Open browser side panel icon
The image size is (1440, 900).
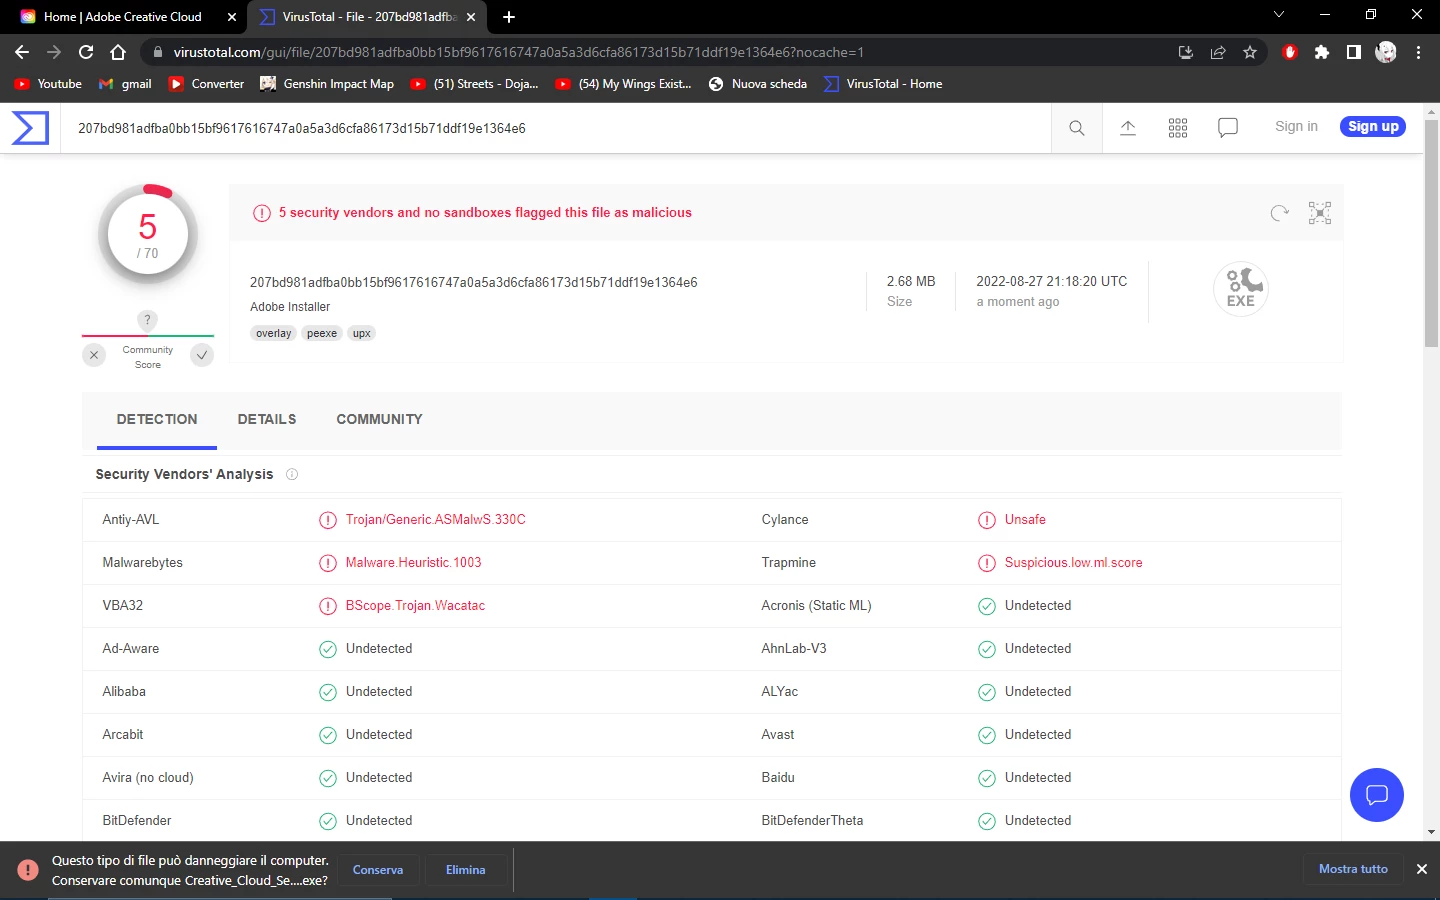pyautogui.click(x=1354, y=52)
